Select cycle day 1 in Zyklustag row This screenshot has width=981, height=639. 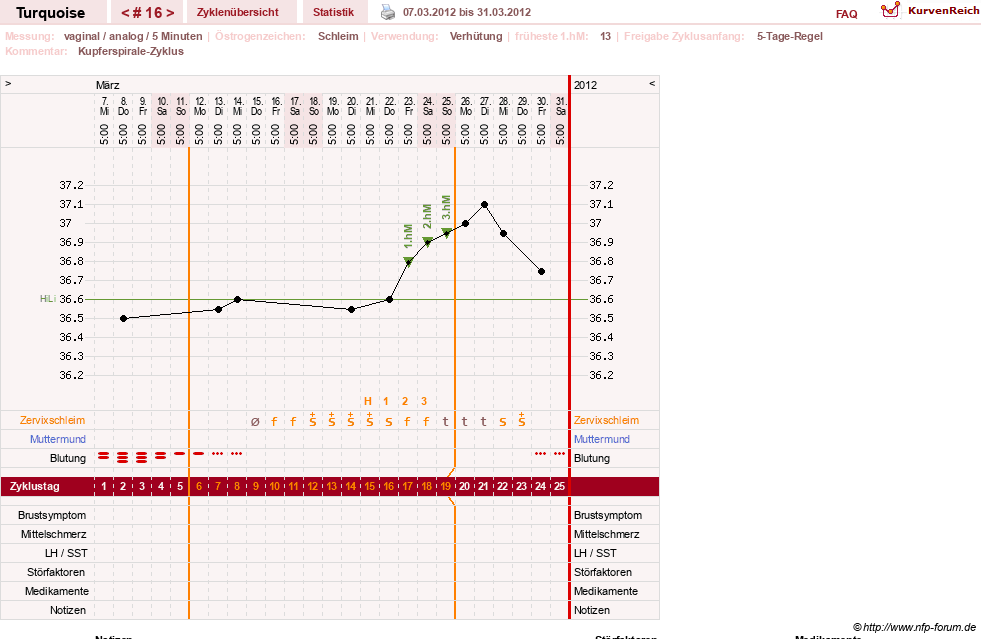[104, 486]
